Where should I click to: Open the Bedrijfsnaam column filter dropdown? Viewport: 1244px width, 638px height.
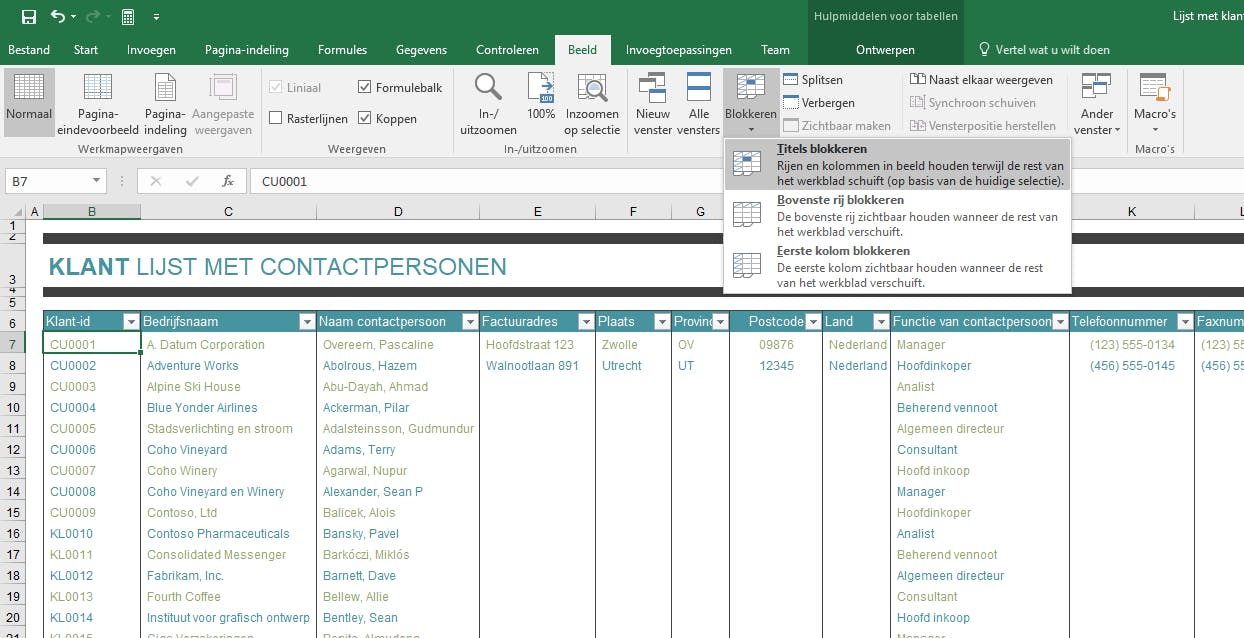click(306, 322)
